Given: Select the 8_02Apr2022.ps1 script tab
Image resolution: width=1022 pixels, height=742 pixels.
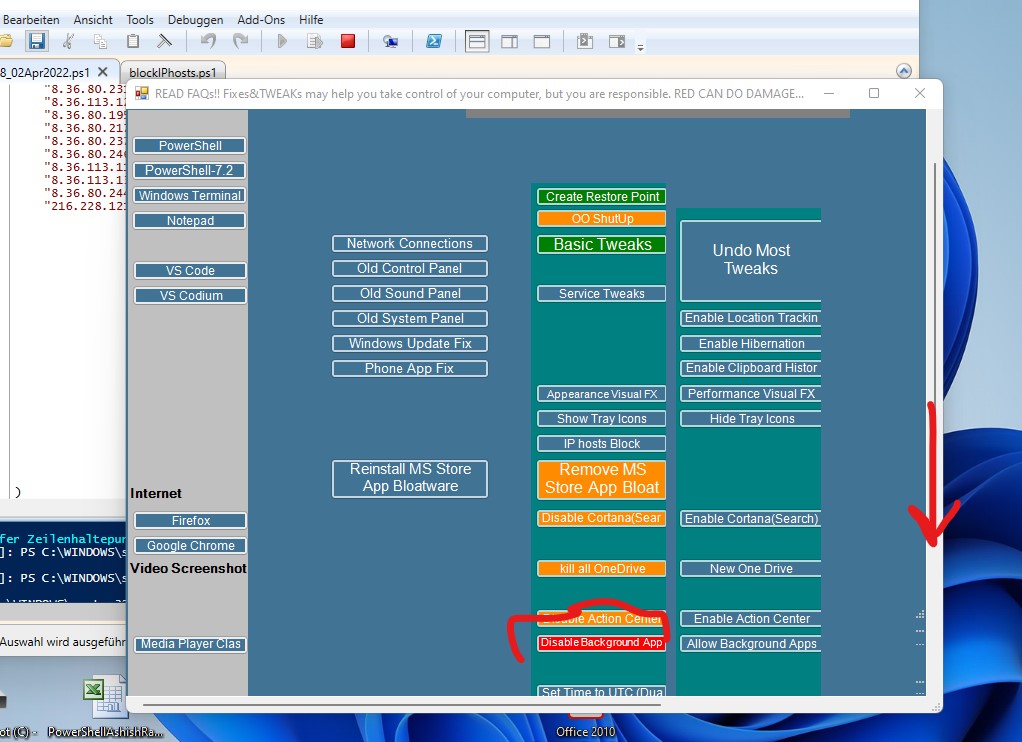Looking at the screenshot, I should [x=46, y=72].
